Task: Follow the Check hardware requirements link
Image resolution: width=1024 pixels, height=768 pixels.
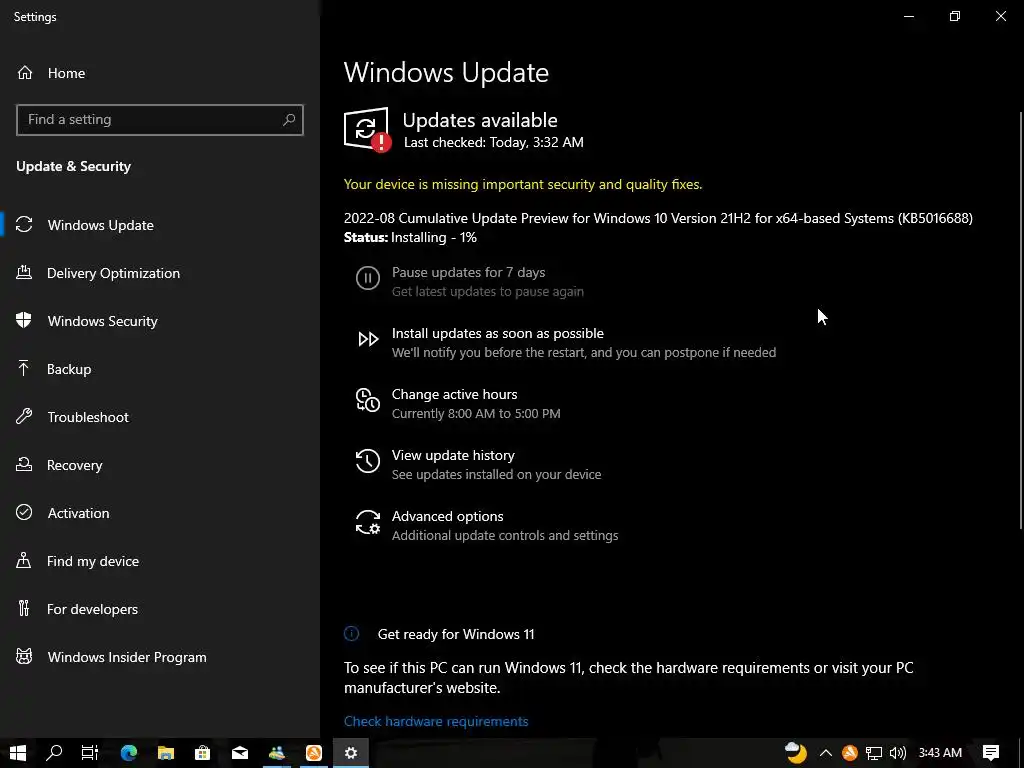Action: tap(436, 721)
